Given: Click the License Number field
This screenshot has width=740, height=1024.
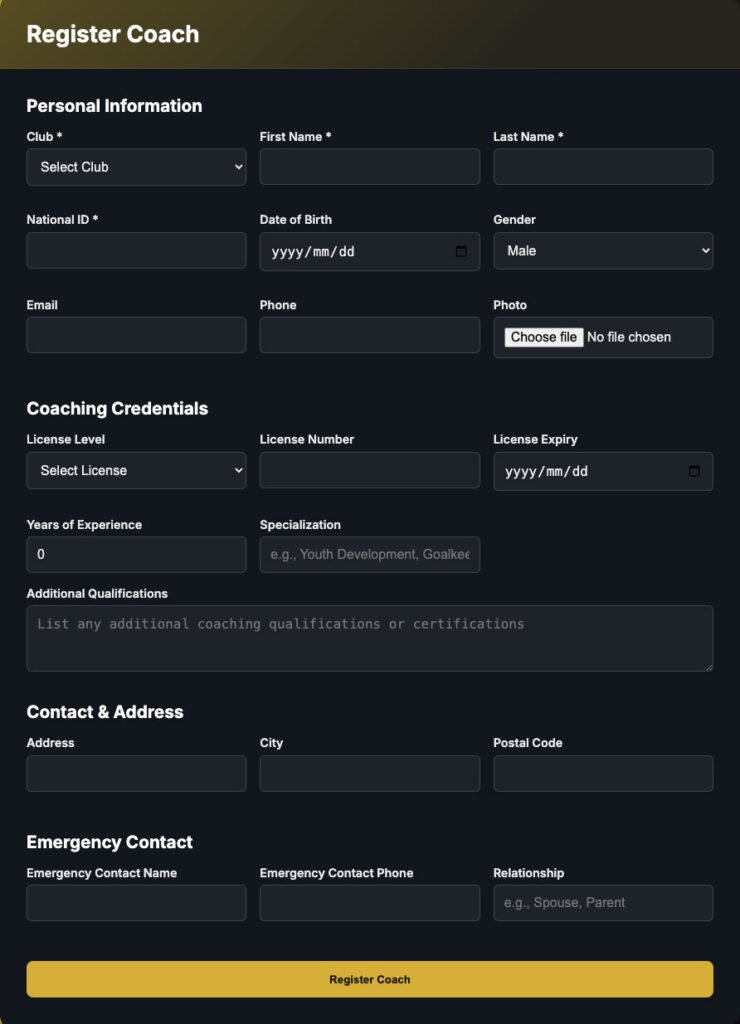Looking at the screenshot, I should tap(370, 470).
